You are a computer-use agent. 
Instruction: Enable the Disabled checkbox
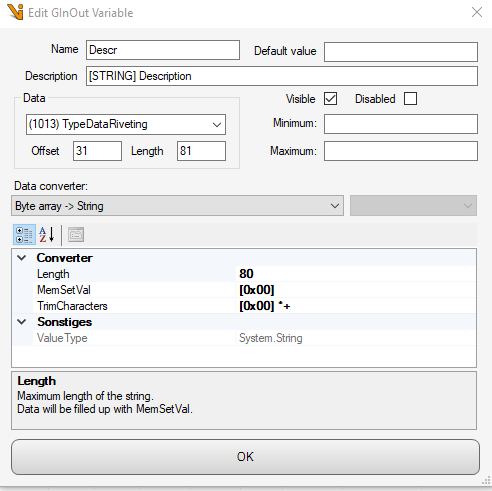point(410,99)
